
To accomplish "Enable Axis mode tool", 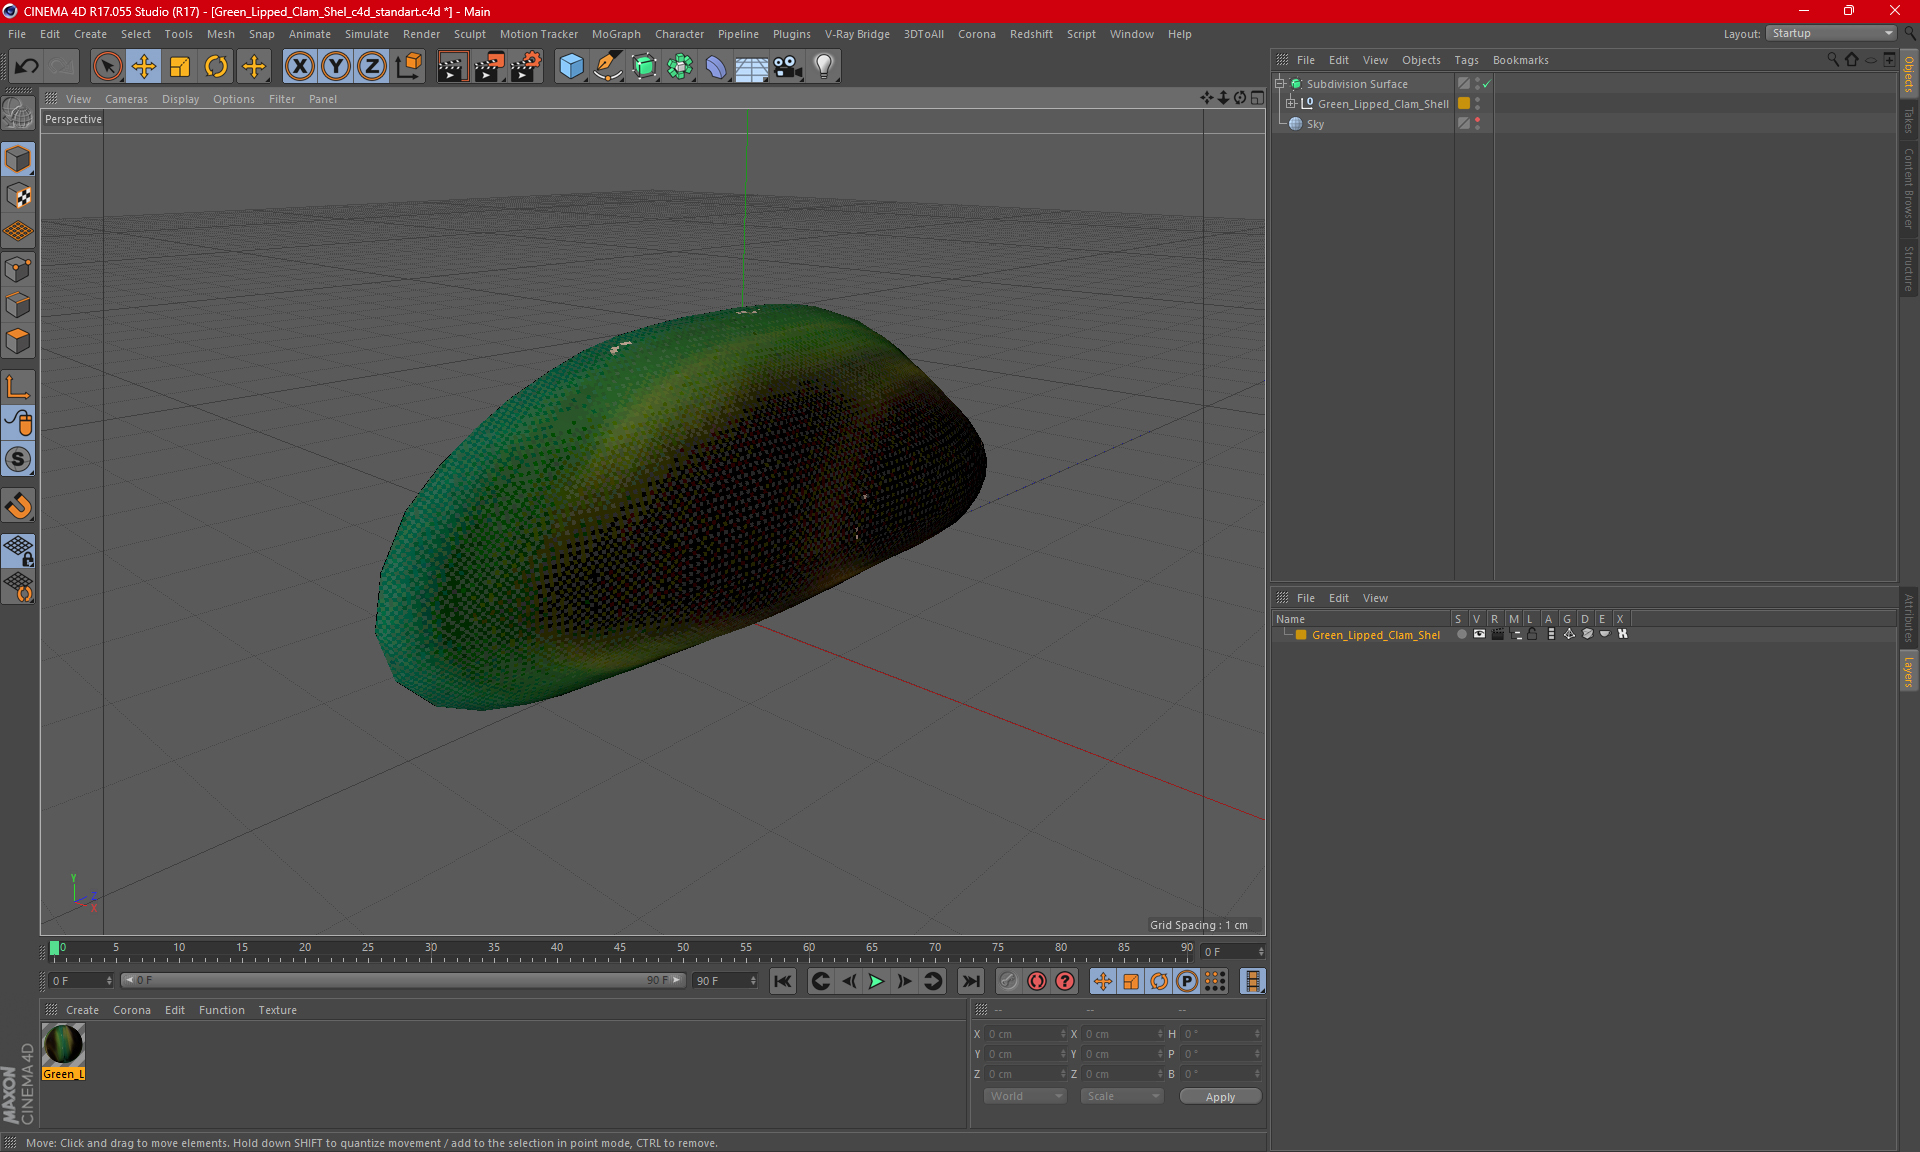I will pyautogui.click(x=18, y=387).
